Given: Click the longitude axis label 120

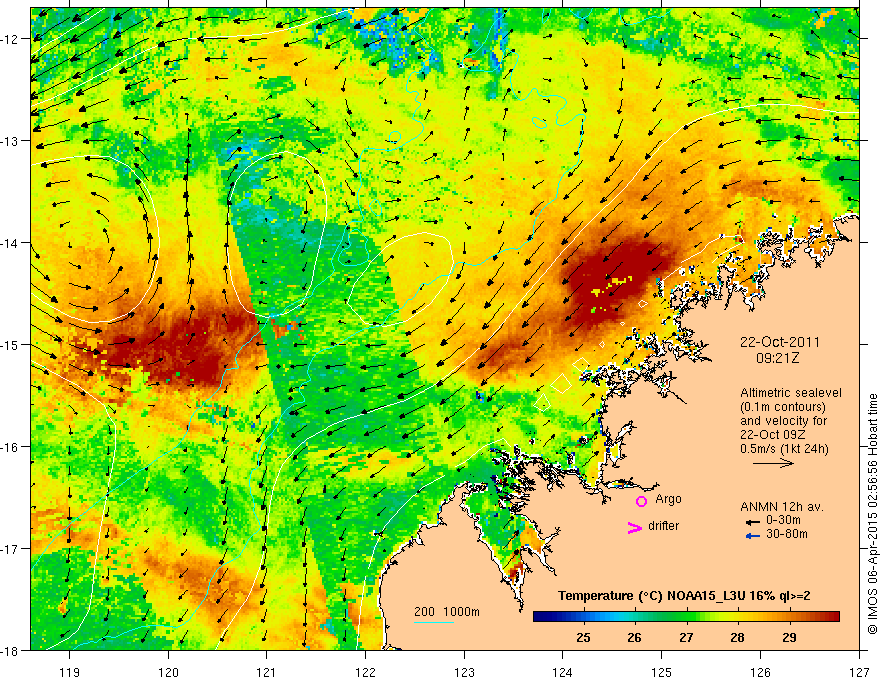Looking at the screenshot, I should (168, 672).
